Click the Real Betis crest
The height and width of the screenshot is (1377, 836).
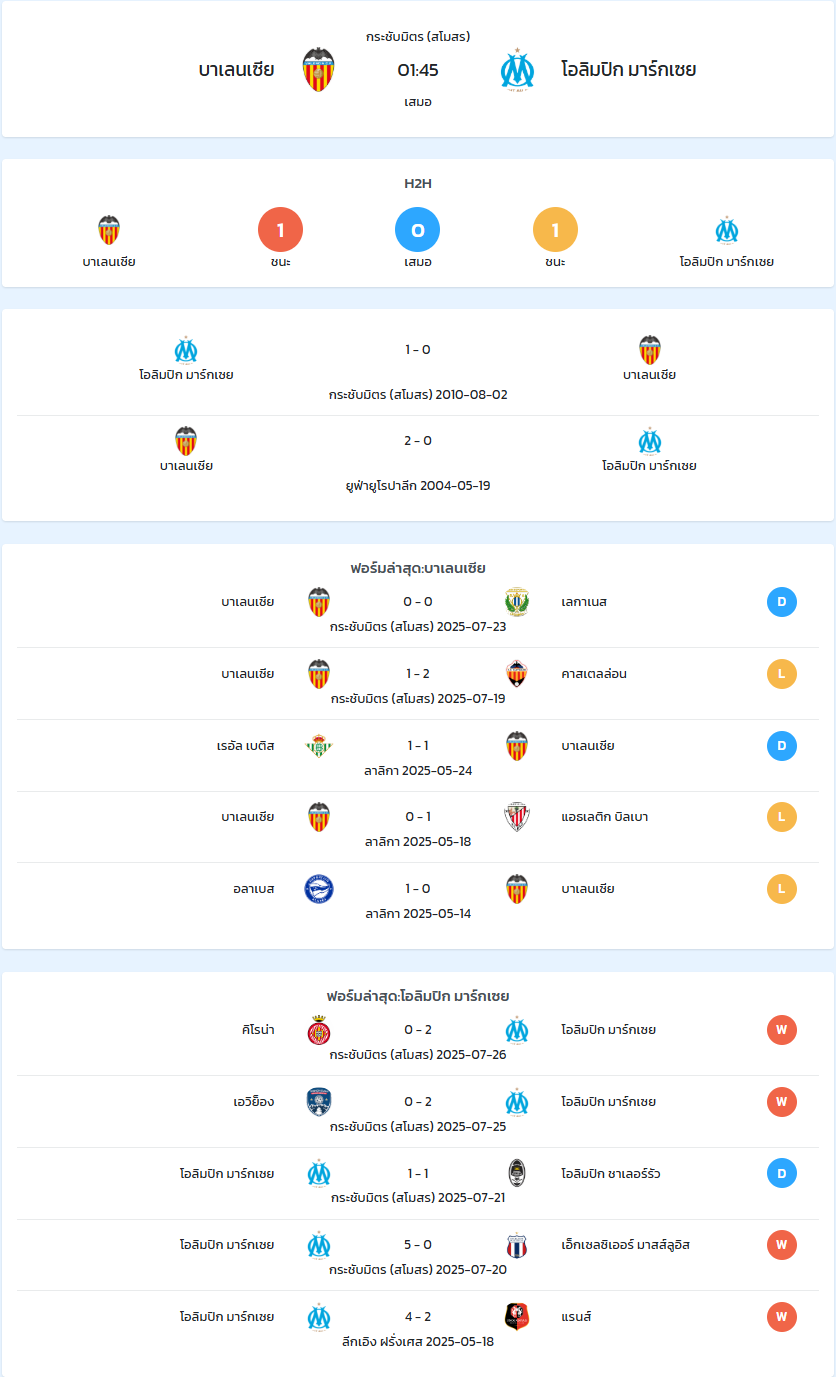click(x=318, y=746)
